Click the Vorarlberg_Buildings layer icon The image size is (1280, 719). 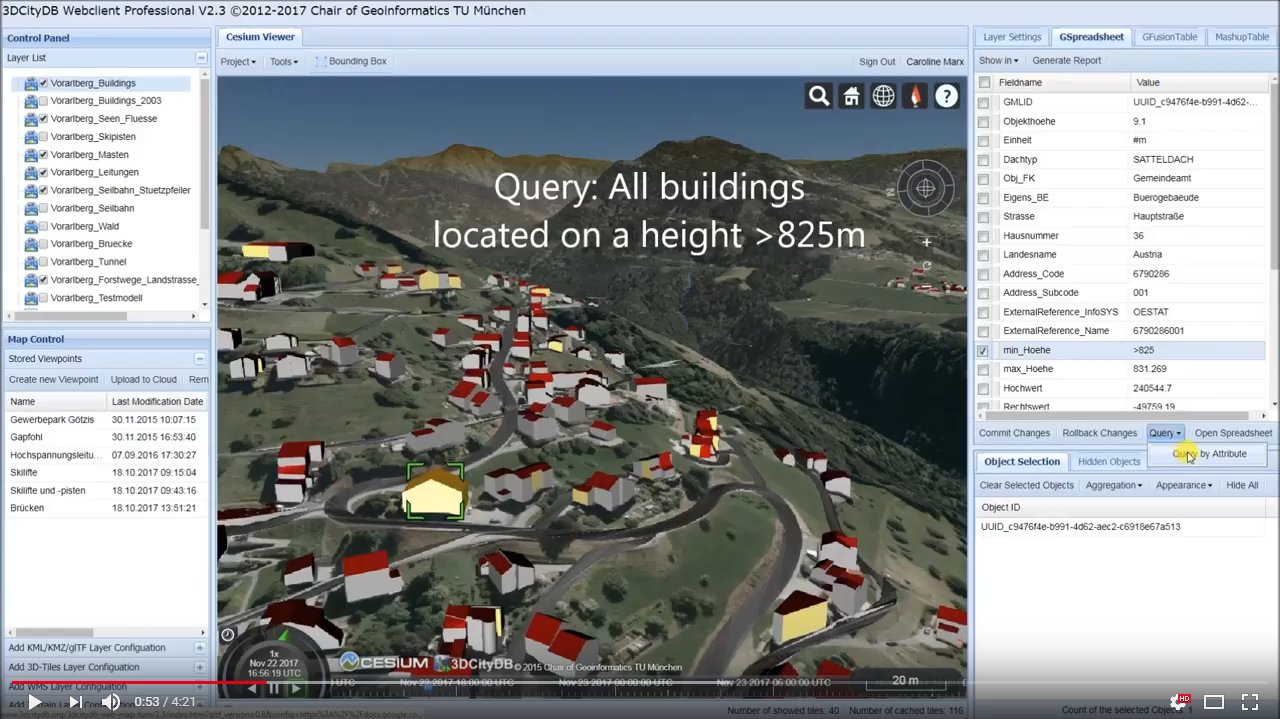pyautogui.click(x=31, y=84)
